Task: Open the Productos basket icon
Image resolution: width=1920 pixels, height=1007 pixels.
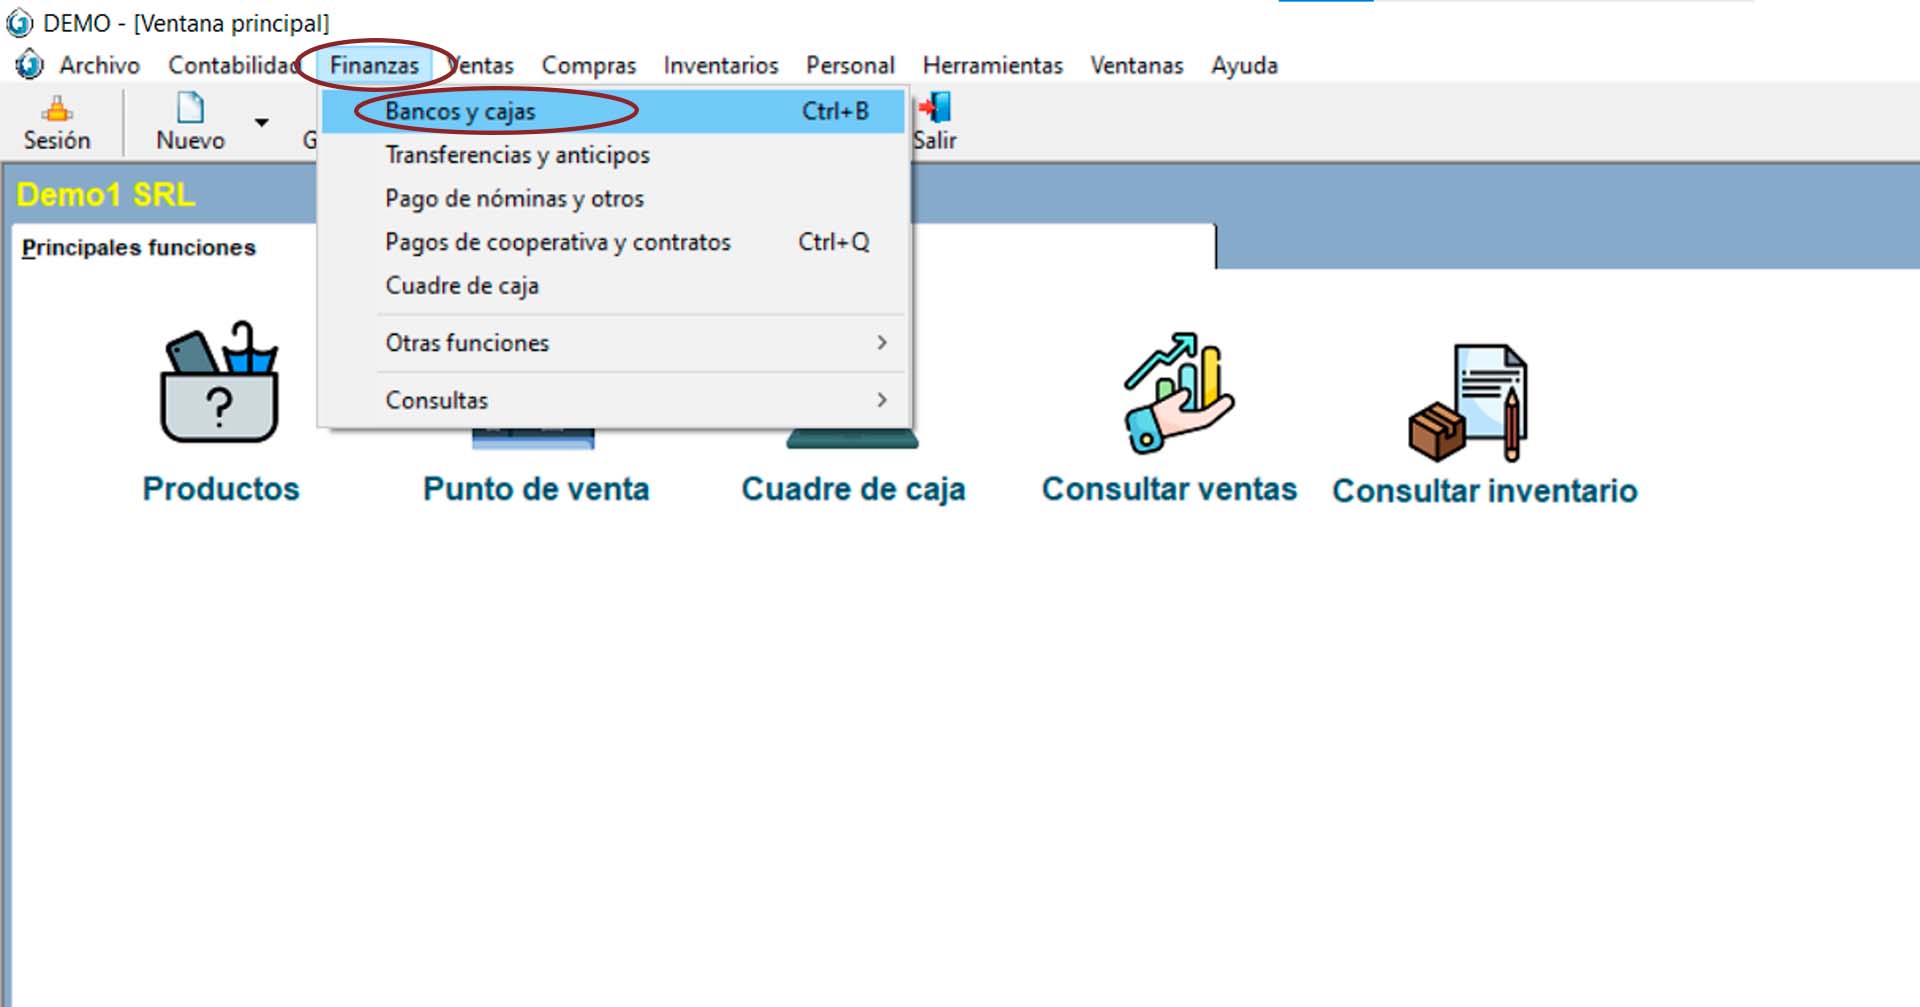Action: [x=220, y=384]
